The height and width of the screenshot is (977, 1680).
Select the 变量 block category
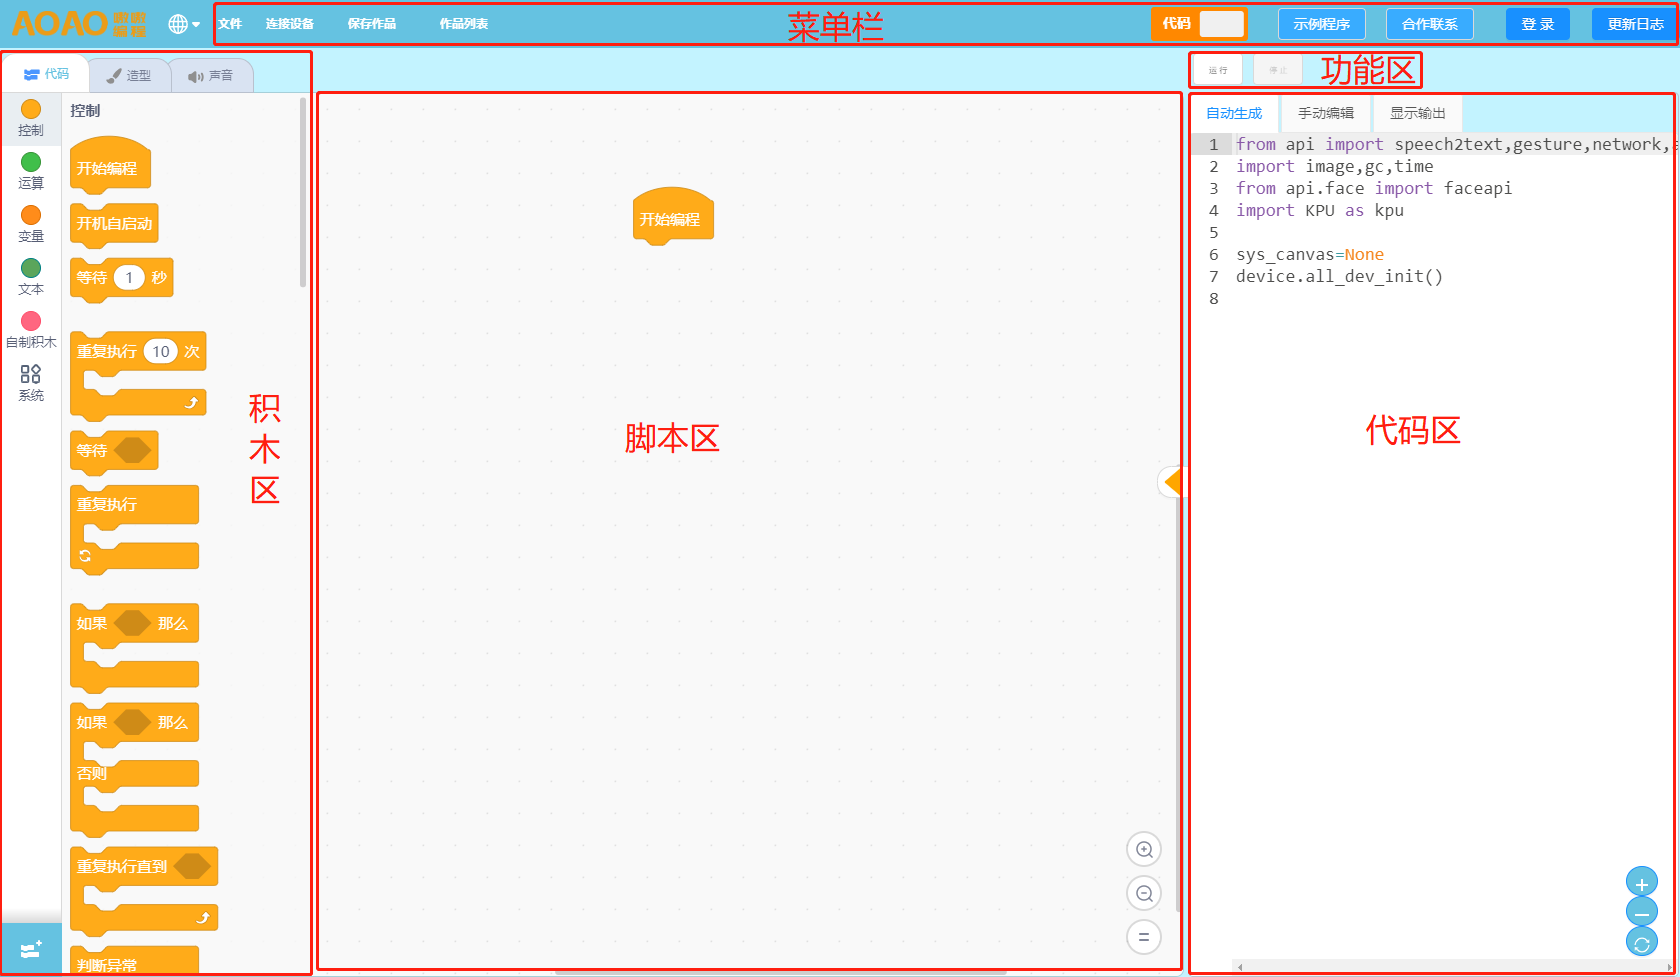coord(31,224)
